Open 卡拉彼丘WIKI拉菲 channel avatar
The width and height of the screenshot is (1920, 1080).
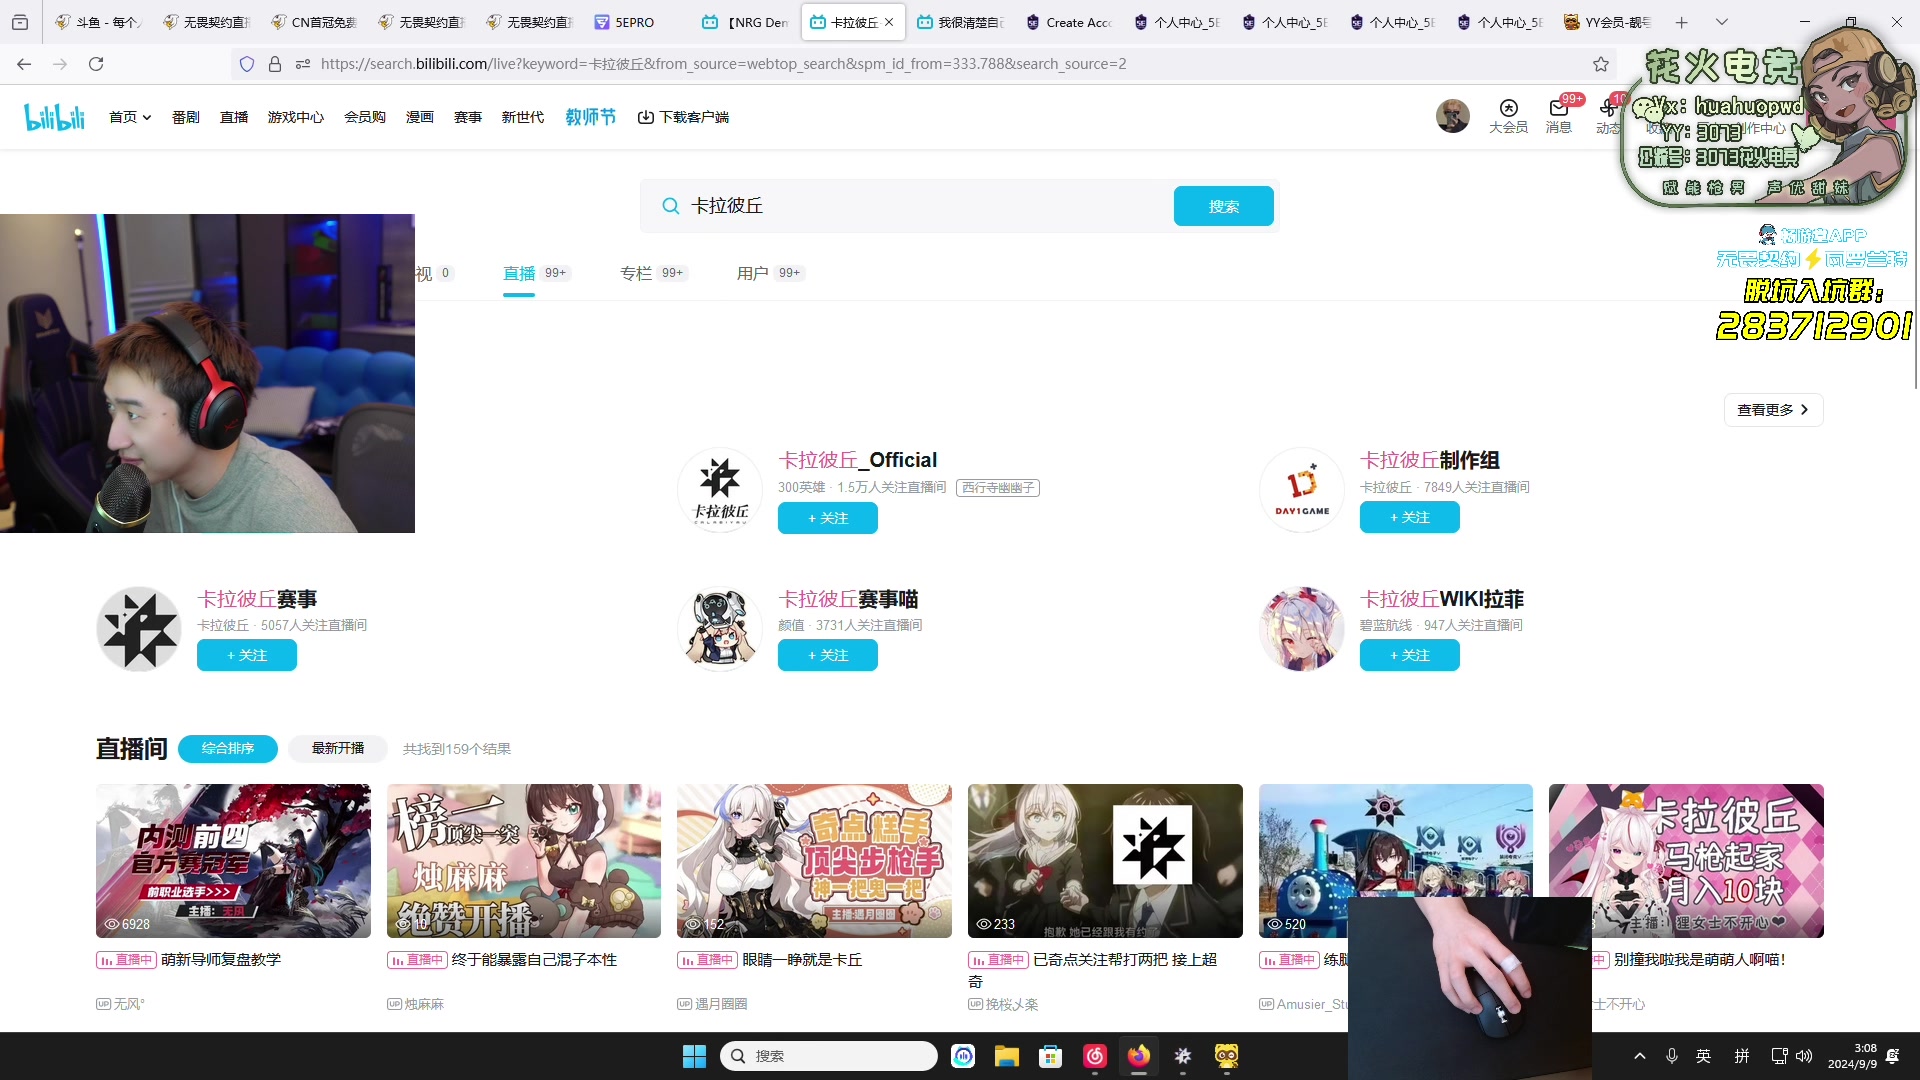coord(1302,628)
